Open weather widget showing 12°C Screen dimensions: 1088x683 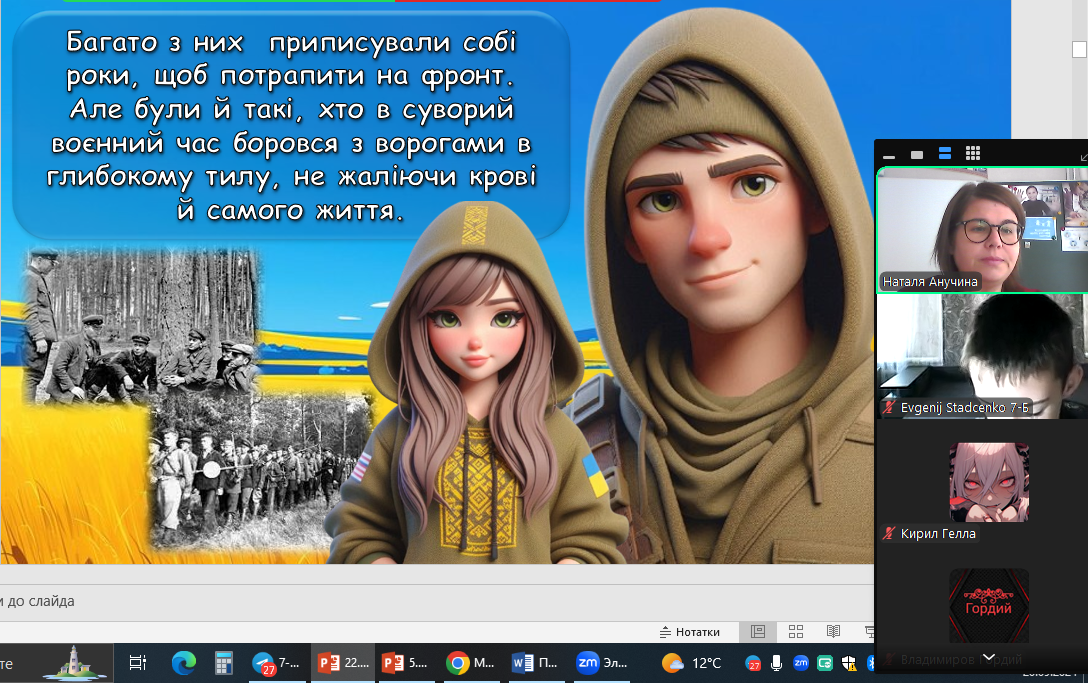point(691,663)
